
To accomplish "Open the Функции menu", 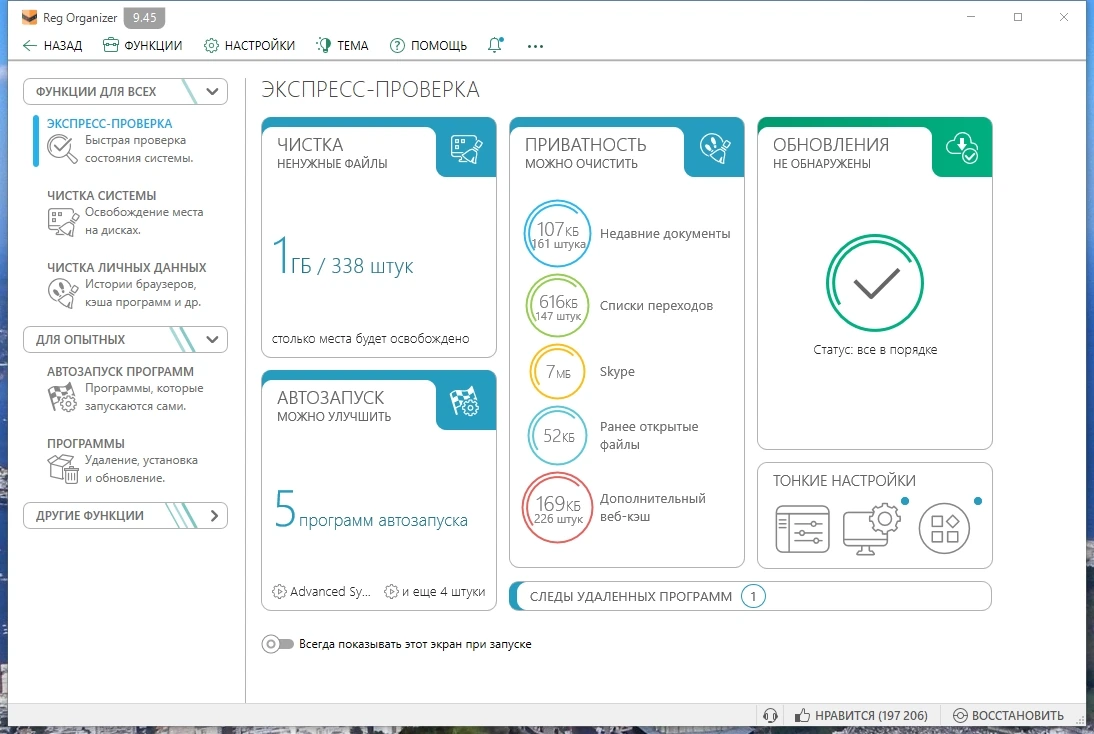I will pos(142,45).
